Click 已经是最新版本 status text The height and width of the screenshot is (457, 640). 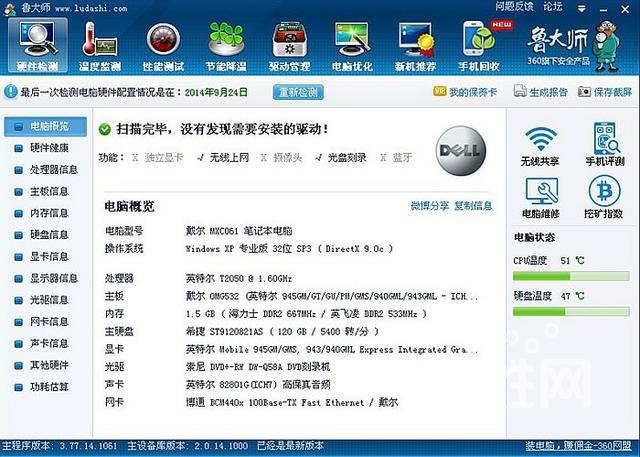(x=290, y=446)
